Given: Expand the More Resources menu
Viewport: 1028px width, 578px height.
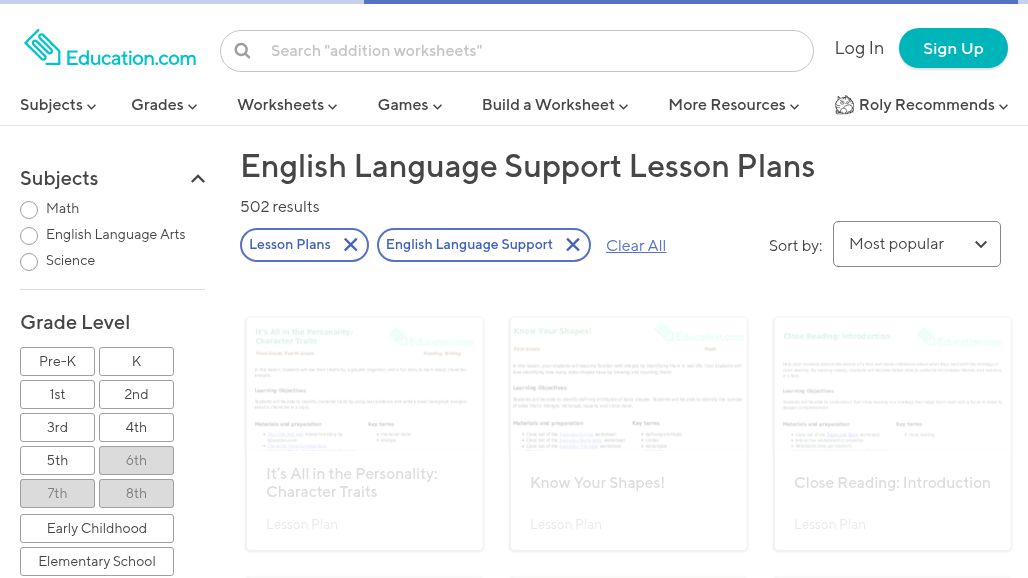Looking at the screenshot, I should pyautogui.click(x=733, y=105).
